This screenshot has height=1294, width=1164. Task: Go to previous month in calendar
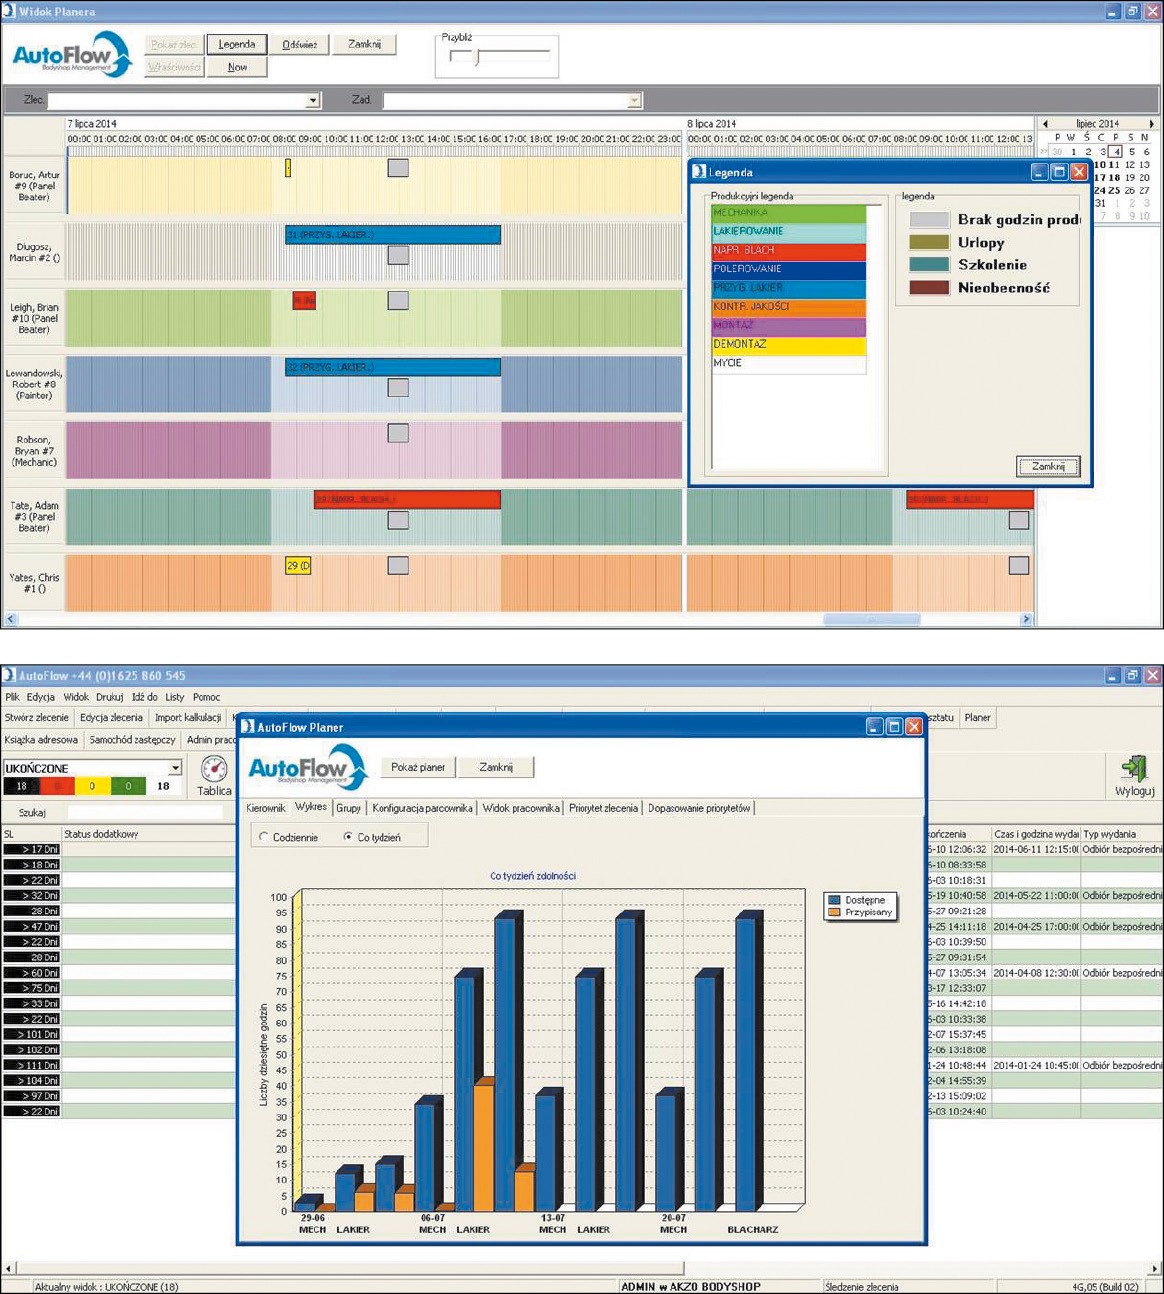click(1045, 124)
